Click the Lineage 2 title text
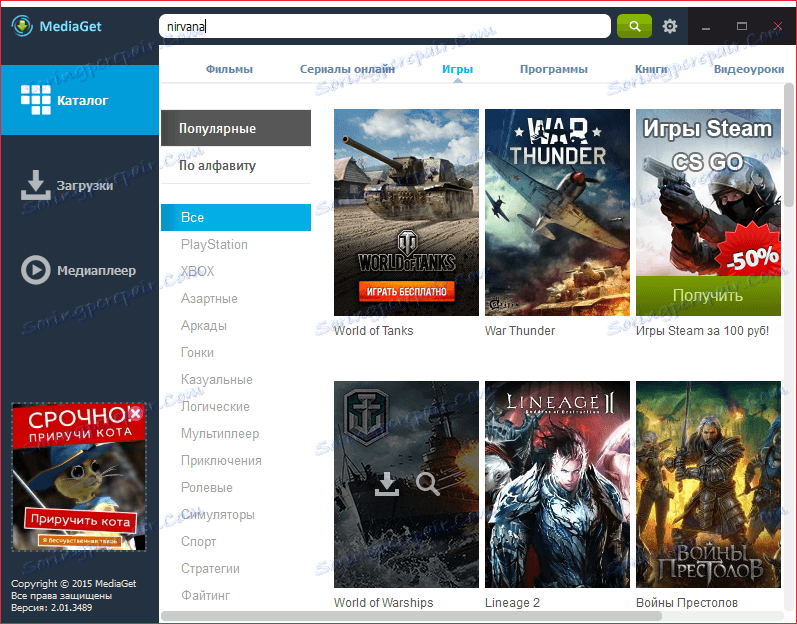The height and width of the screenshot is (624, 797). click(x=512, y=603)
